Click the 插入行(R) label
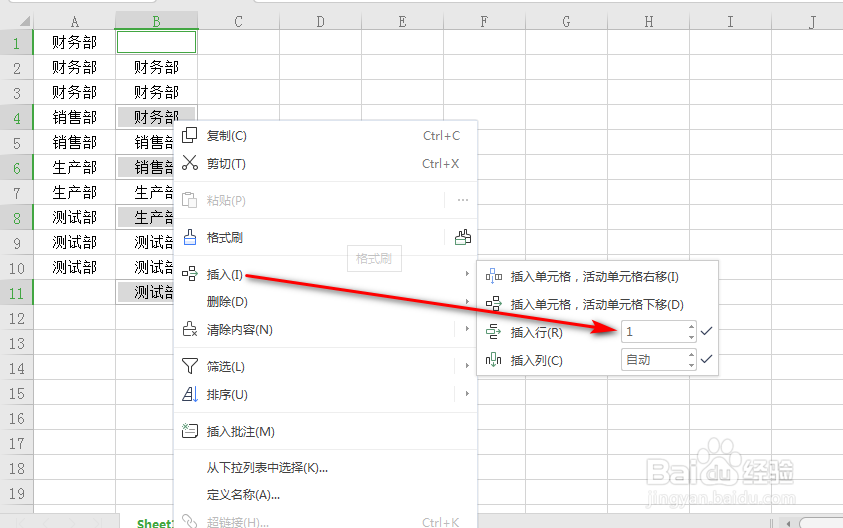Screen dimensions: 843x528 (x=536, y=332)
